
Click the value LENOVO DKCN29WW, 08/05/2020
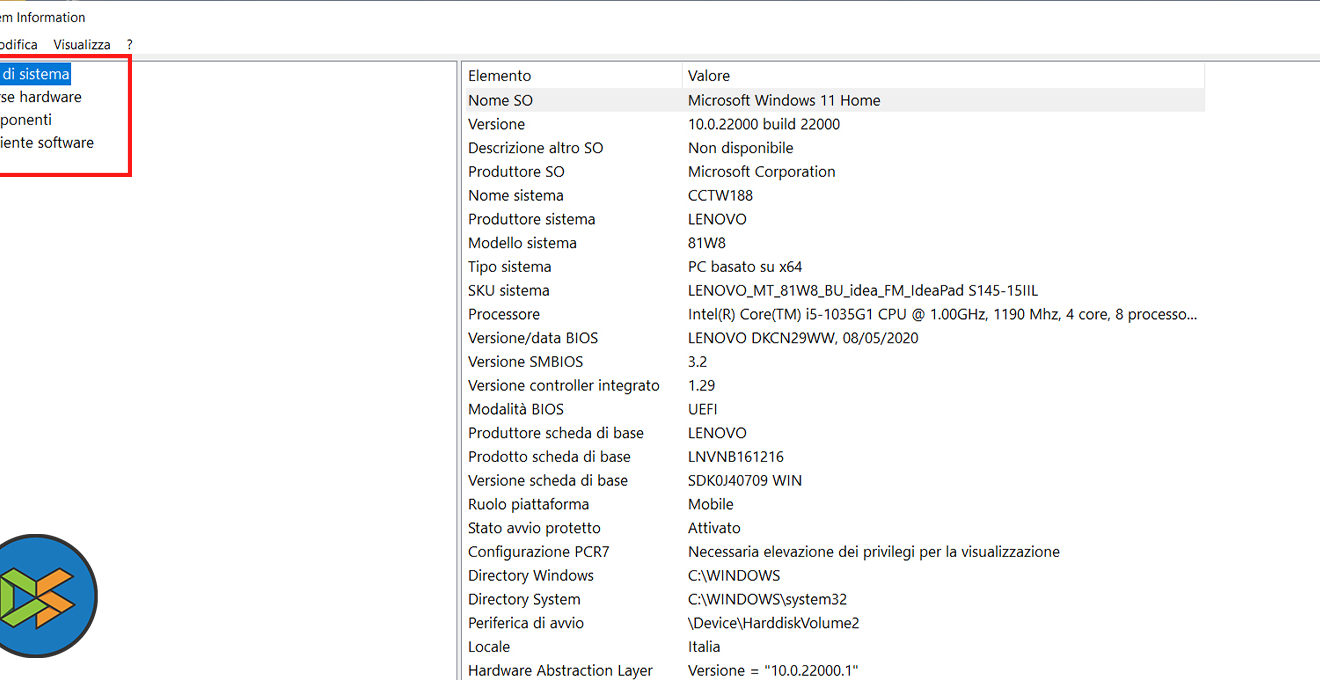coord(803,338)
